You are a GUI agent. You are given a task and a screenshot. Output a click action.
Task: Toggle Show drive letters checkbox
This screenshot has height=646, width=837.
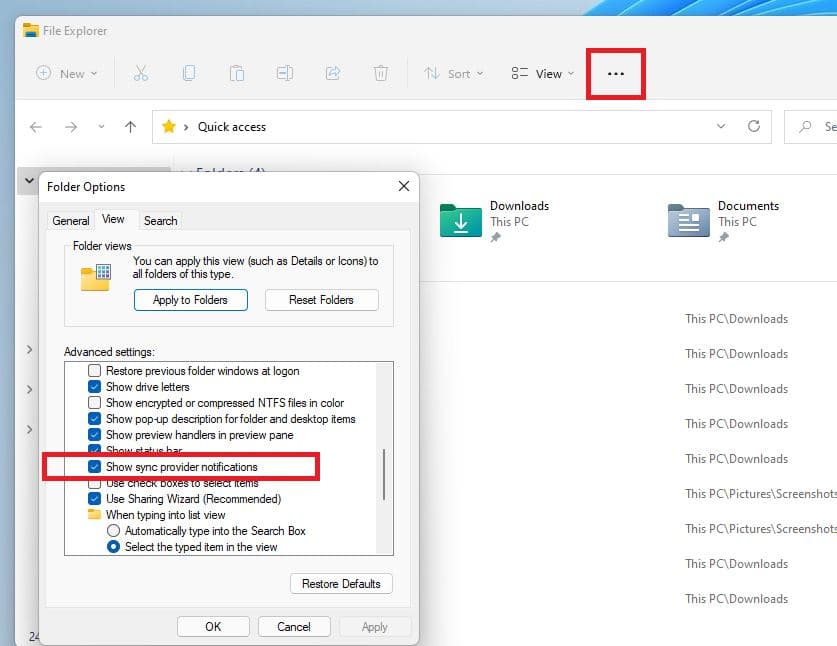tap(95, 387)
